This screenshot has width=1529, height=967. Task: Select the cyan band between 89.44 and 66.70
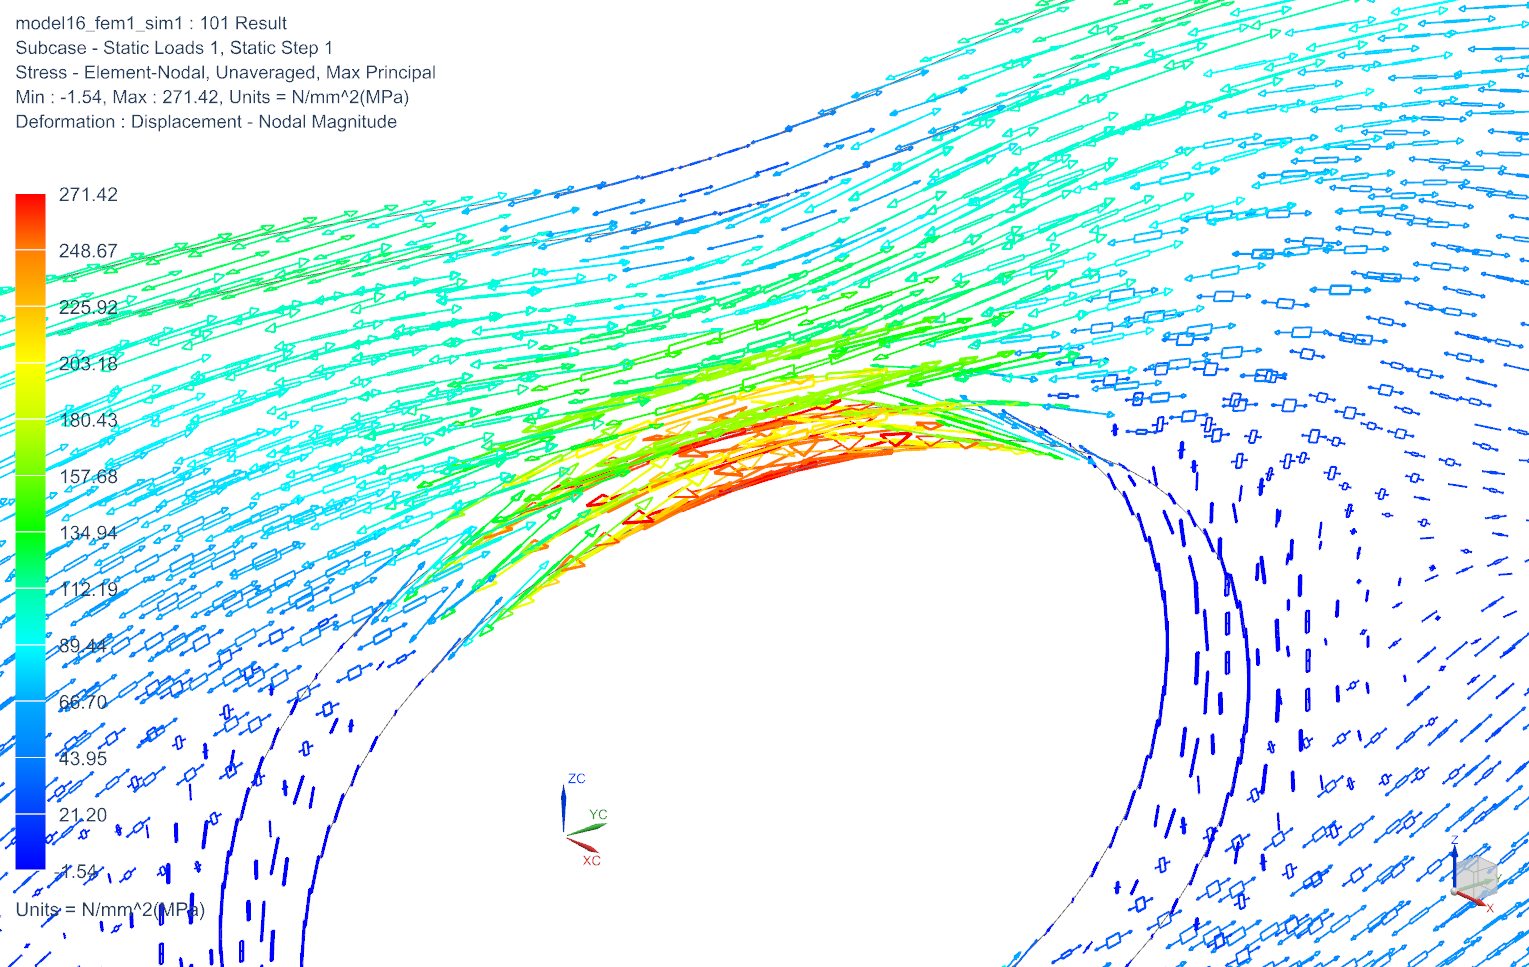click(x=30, y=673)
